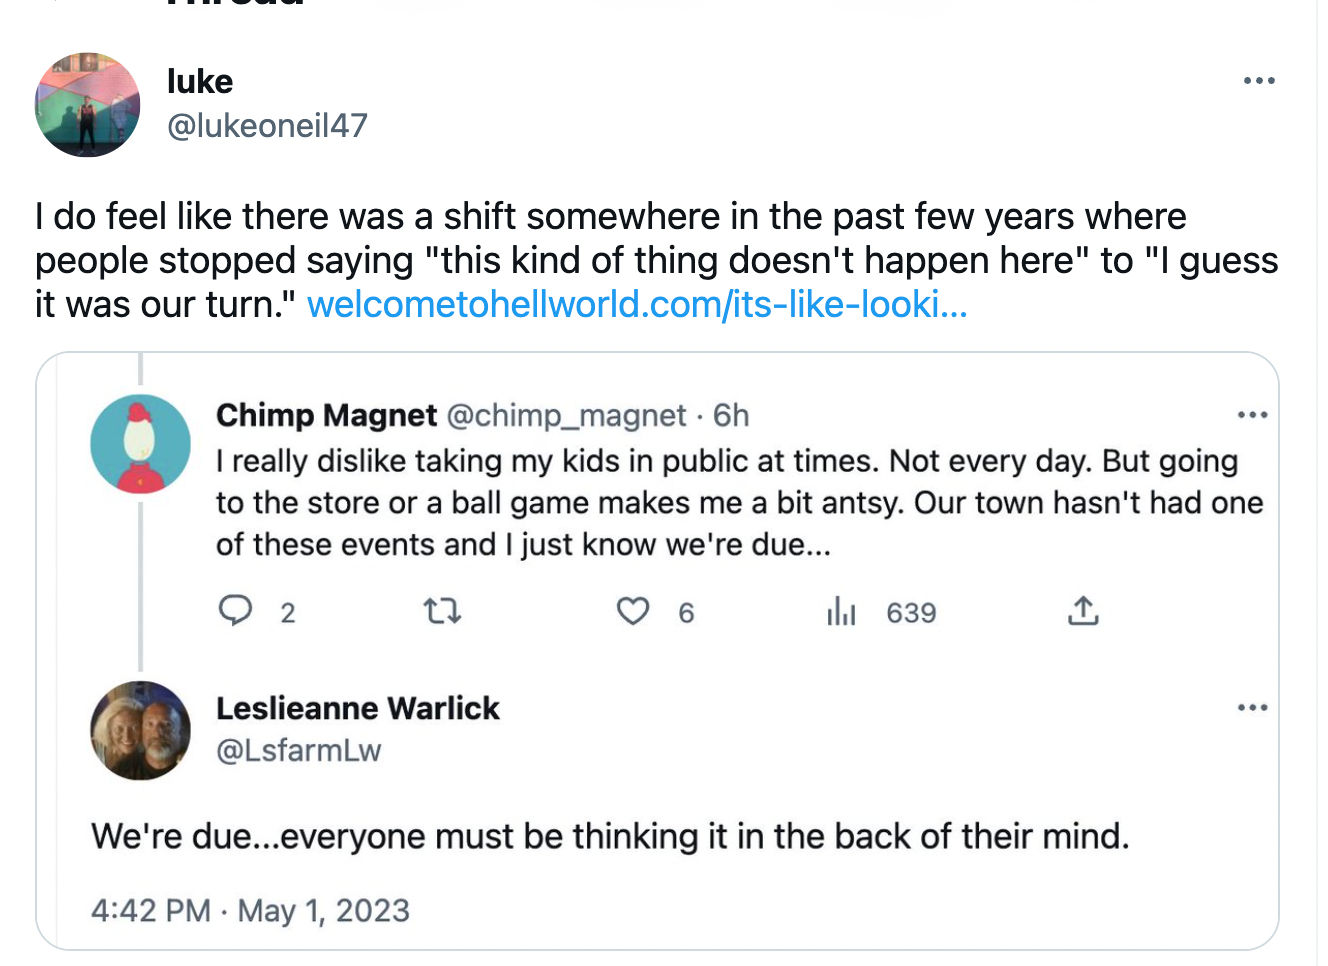Open more options on Chimp Magnet's tweet
The image size is (1328, 966).
click(1252, 415)
